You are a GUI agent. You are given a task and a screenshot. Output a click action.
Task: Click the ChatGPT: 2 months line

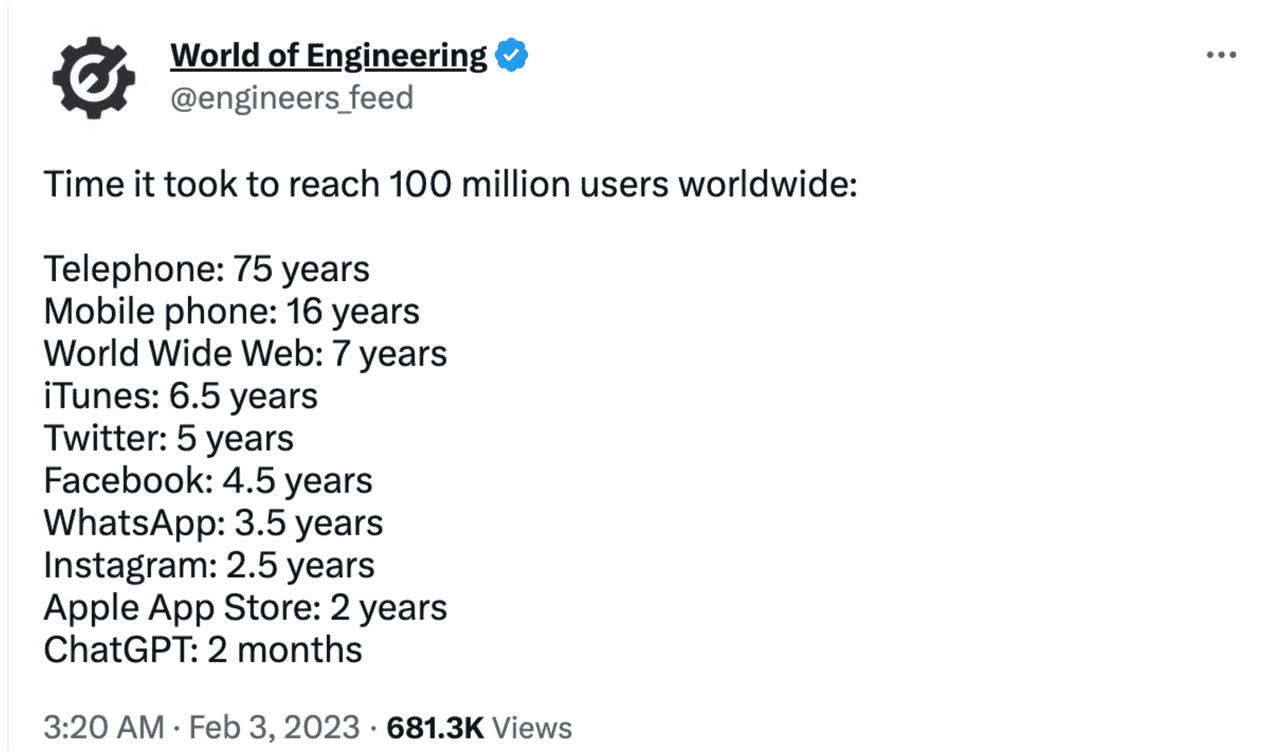tap(203, 650)
